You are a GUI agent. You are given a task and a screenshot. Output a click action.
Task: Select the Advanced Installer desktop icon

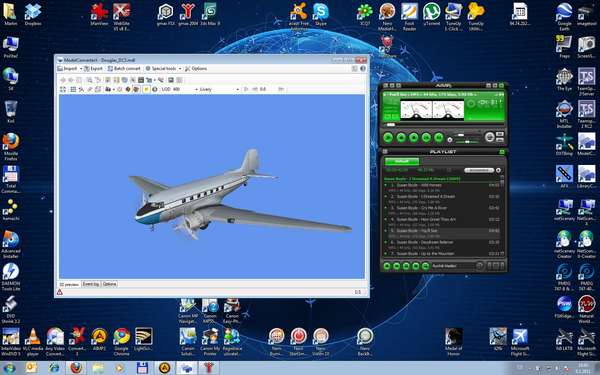[x=11, y=244]
